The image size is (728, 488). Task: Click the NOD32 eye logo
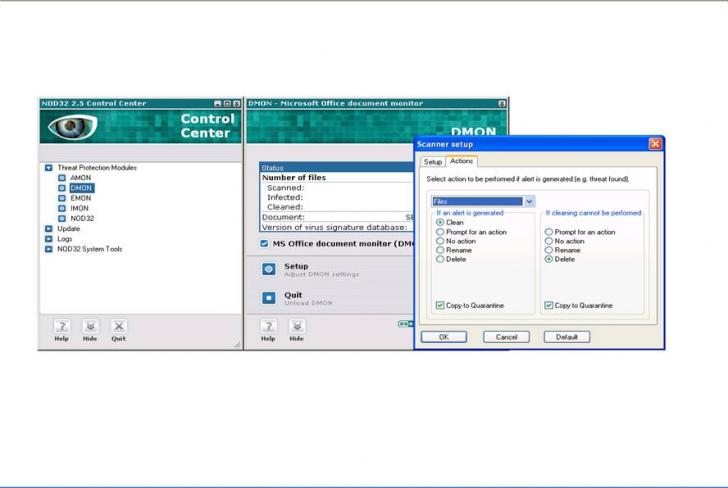pyautogui.click(x=72, y=126)
